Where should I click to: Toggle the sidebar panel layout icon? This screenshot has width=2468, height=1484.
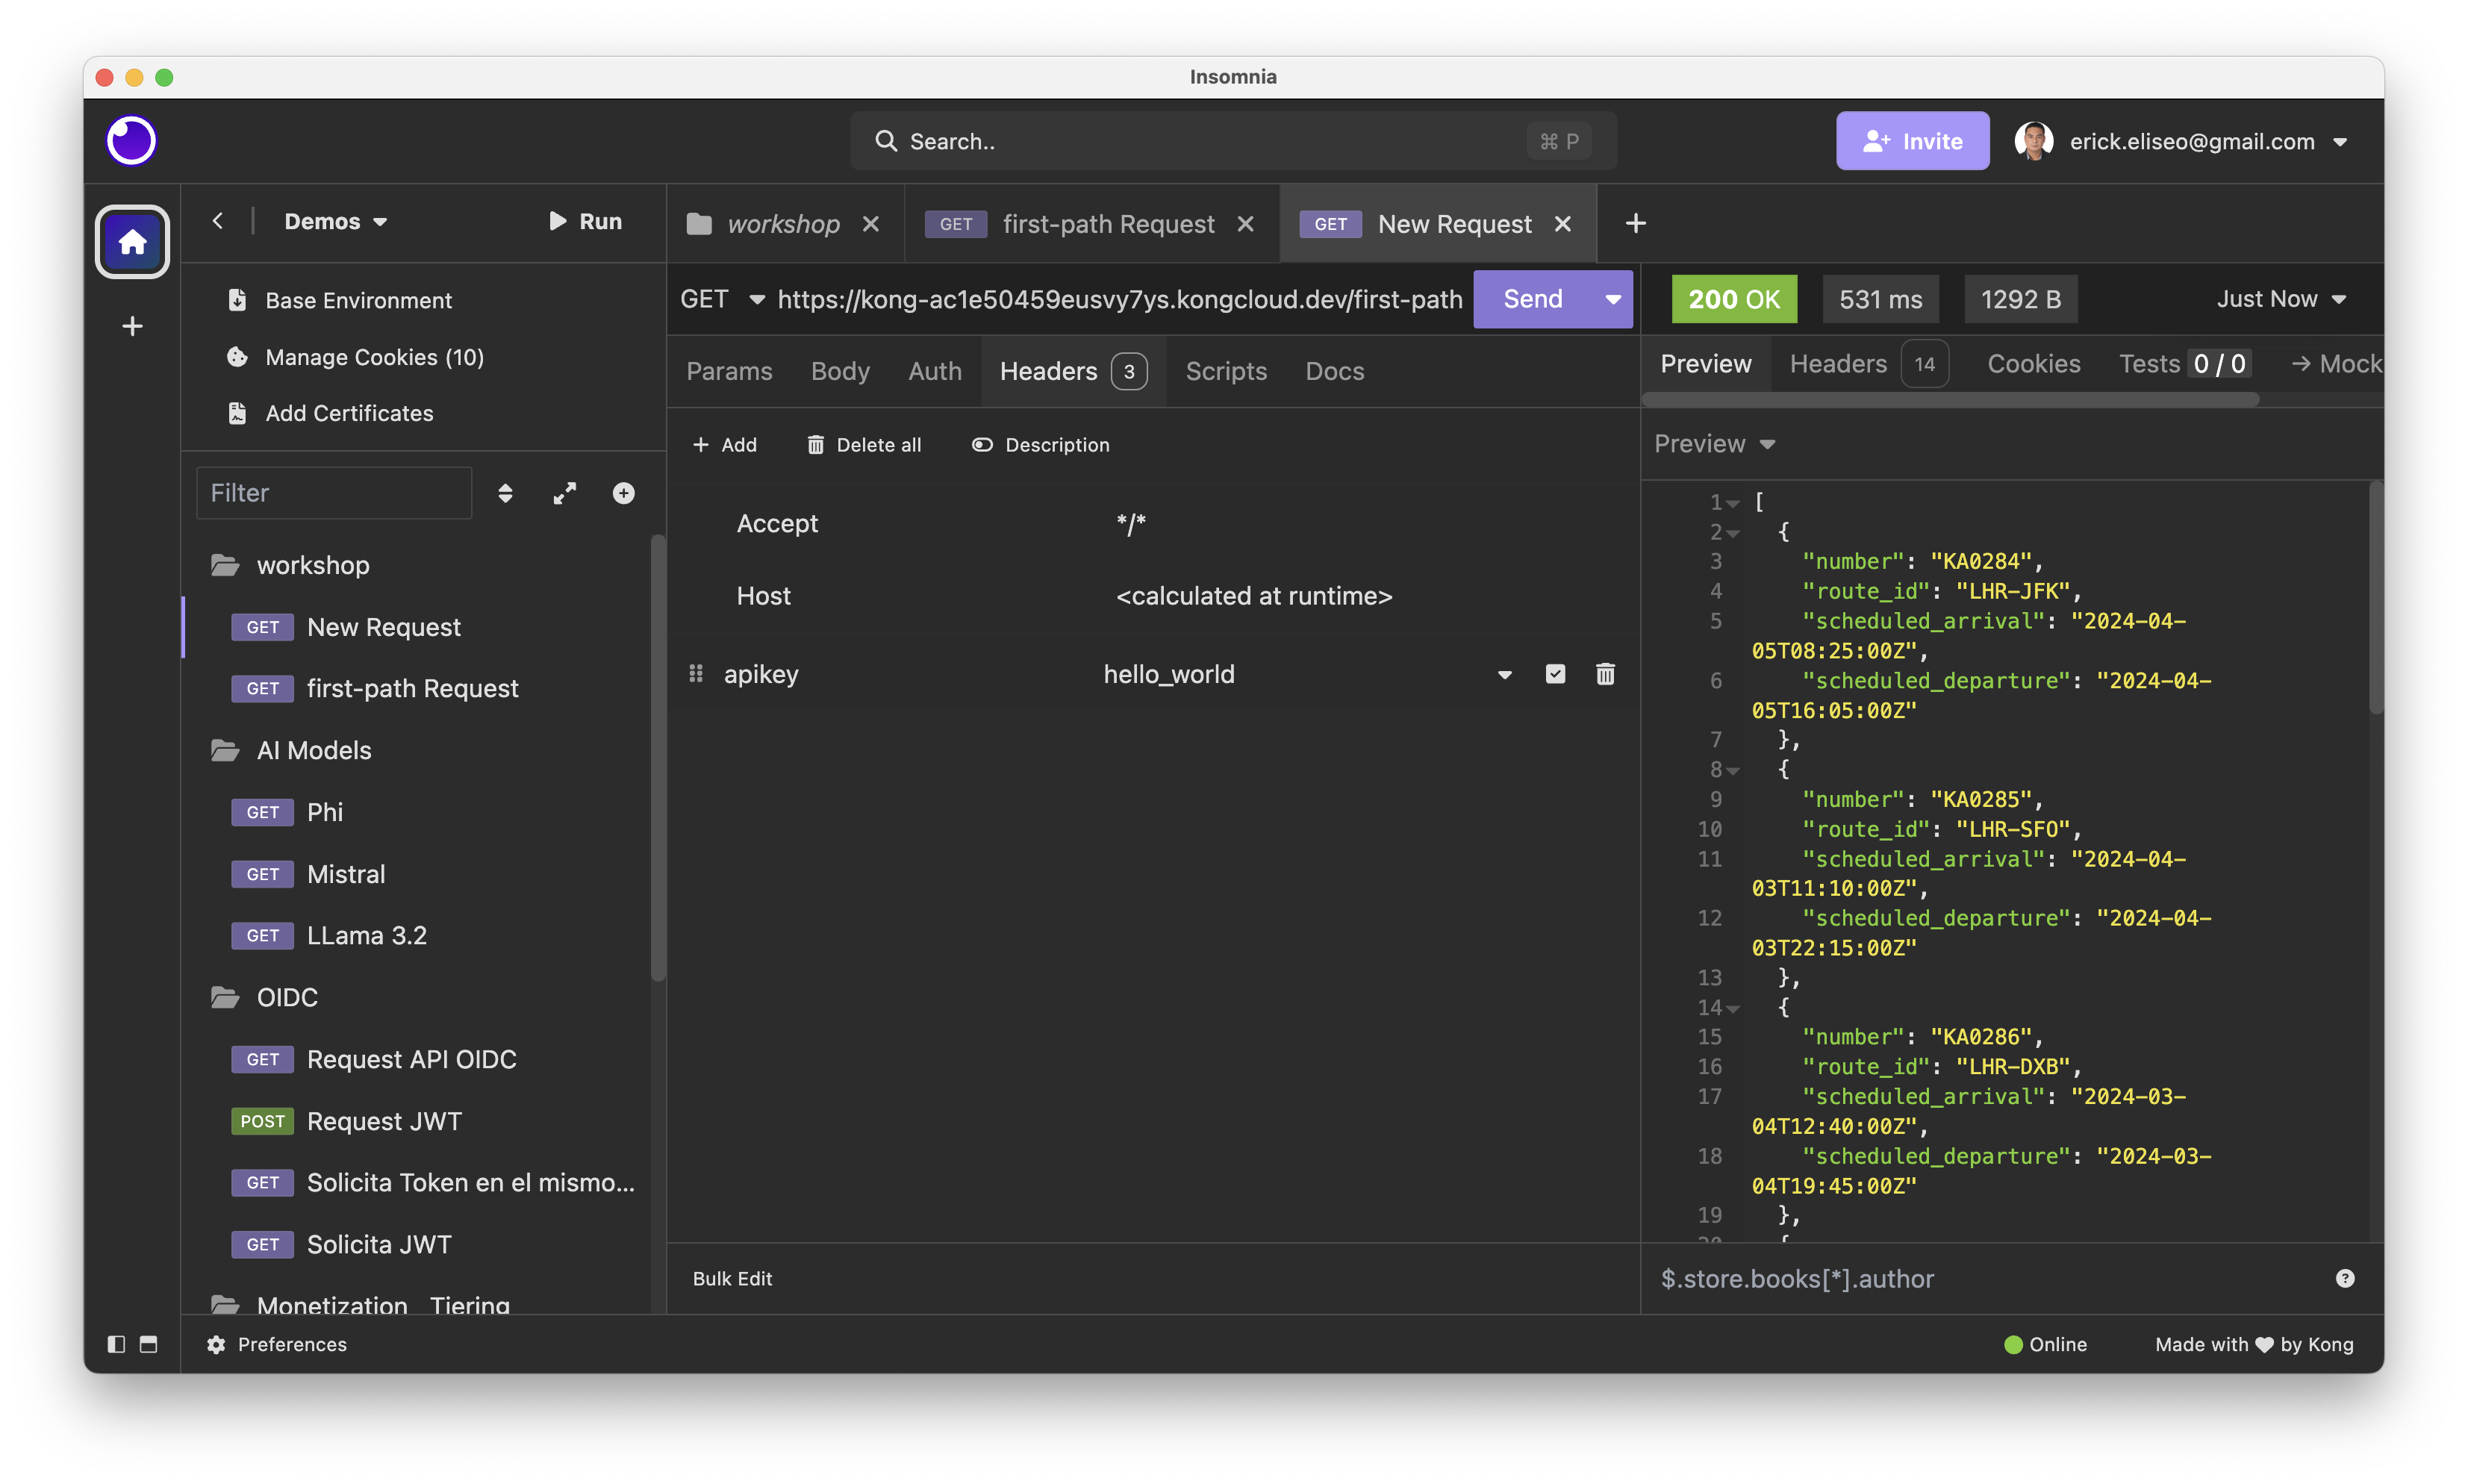(116, 1344)
